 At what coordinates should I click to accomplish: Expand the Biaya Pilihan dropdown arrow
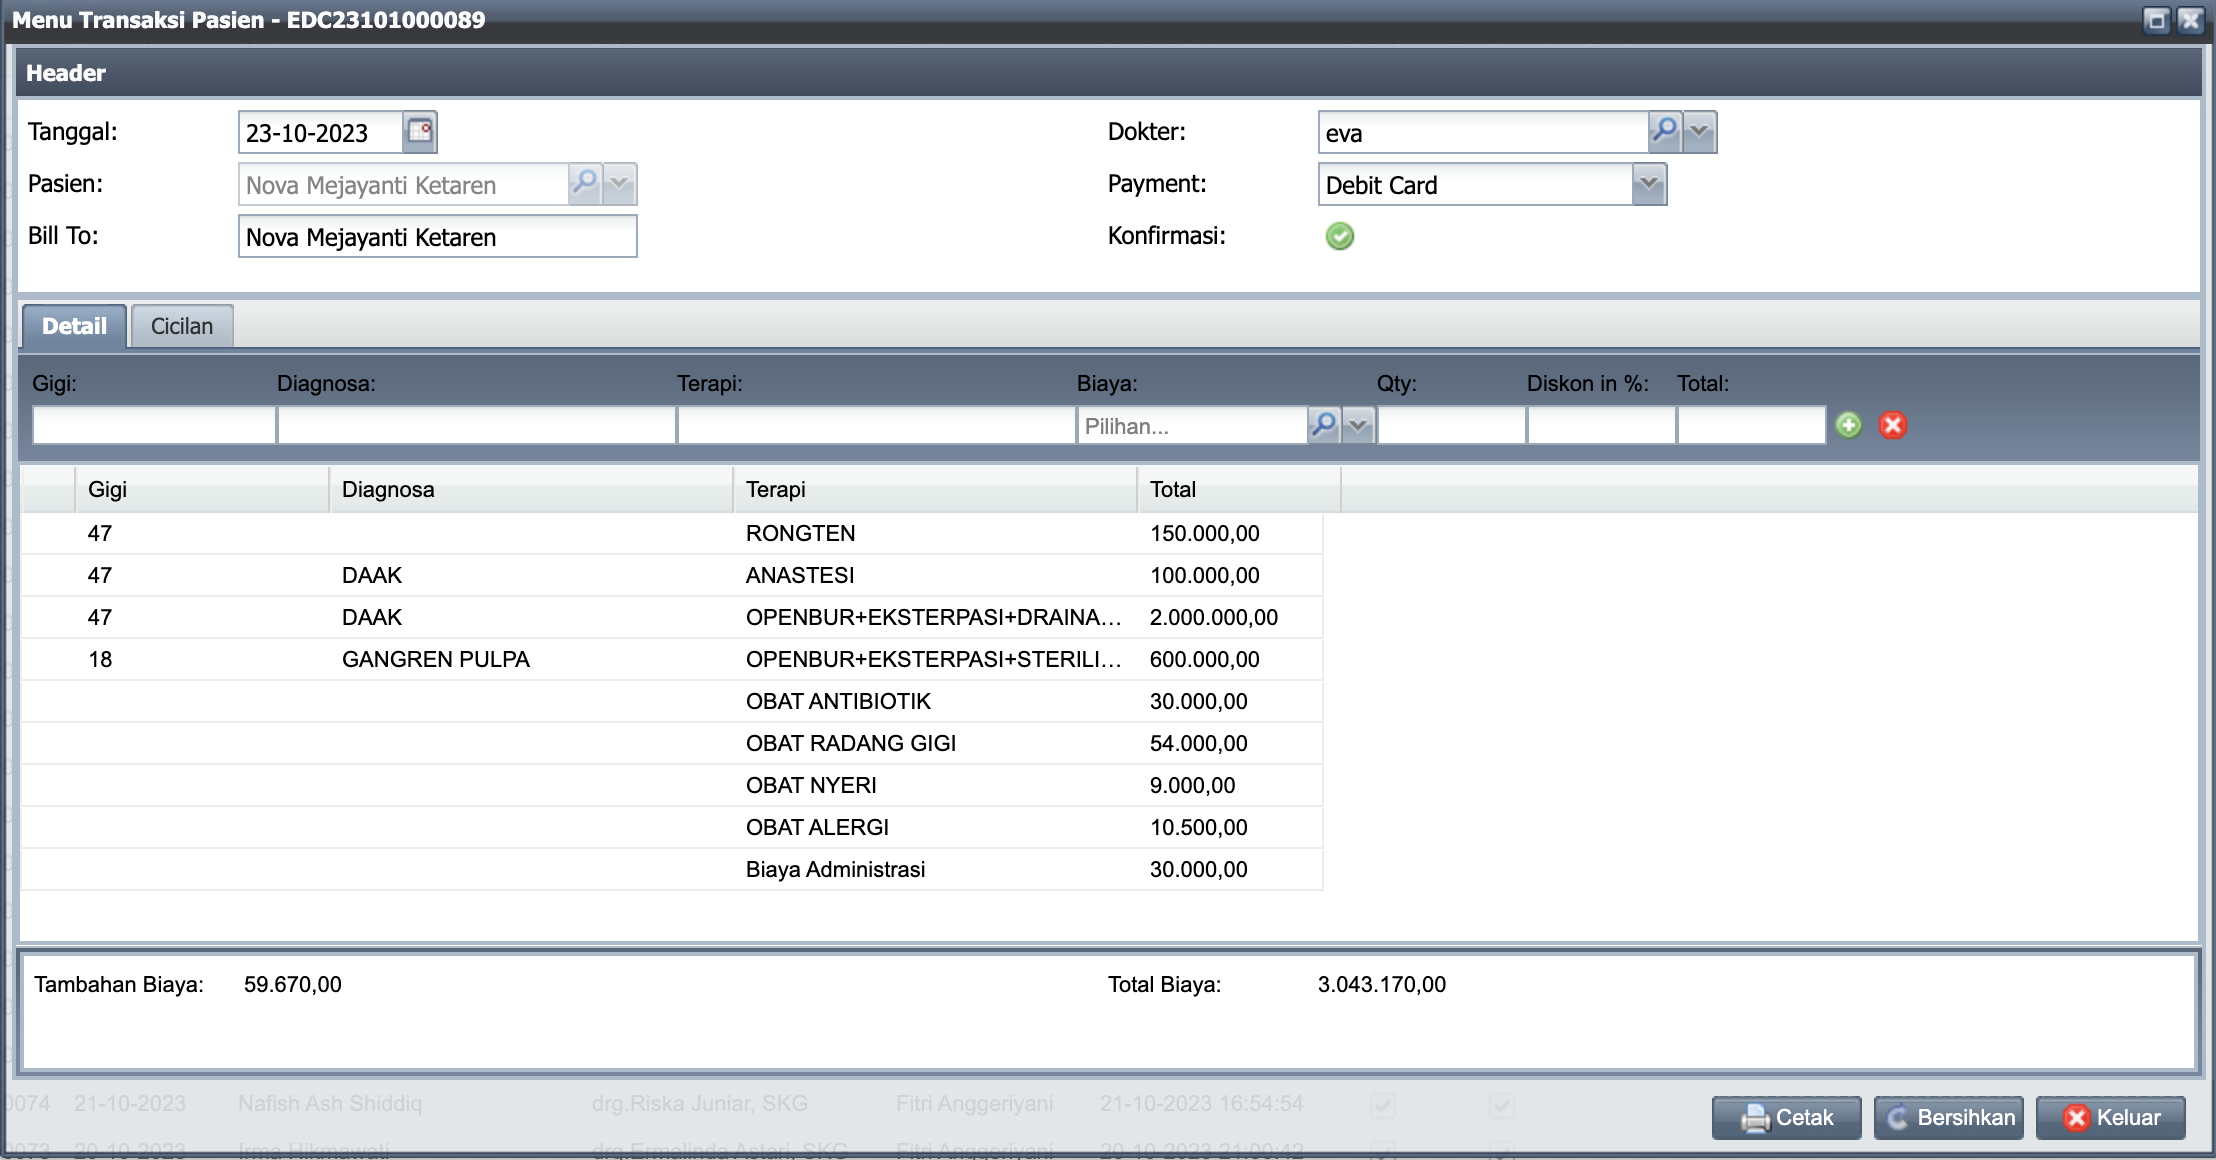[x=1358, y=425]
